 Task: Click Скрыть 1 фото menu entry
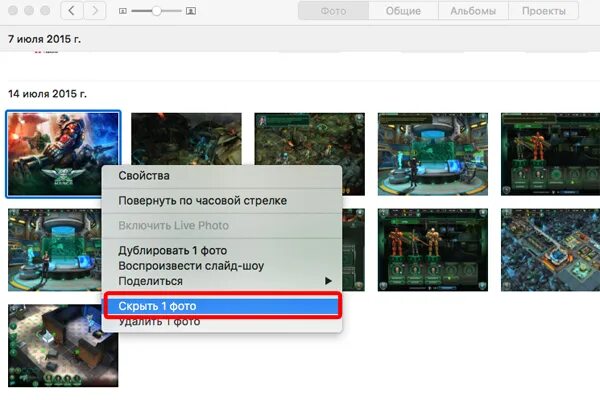(x=222, y=306)
